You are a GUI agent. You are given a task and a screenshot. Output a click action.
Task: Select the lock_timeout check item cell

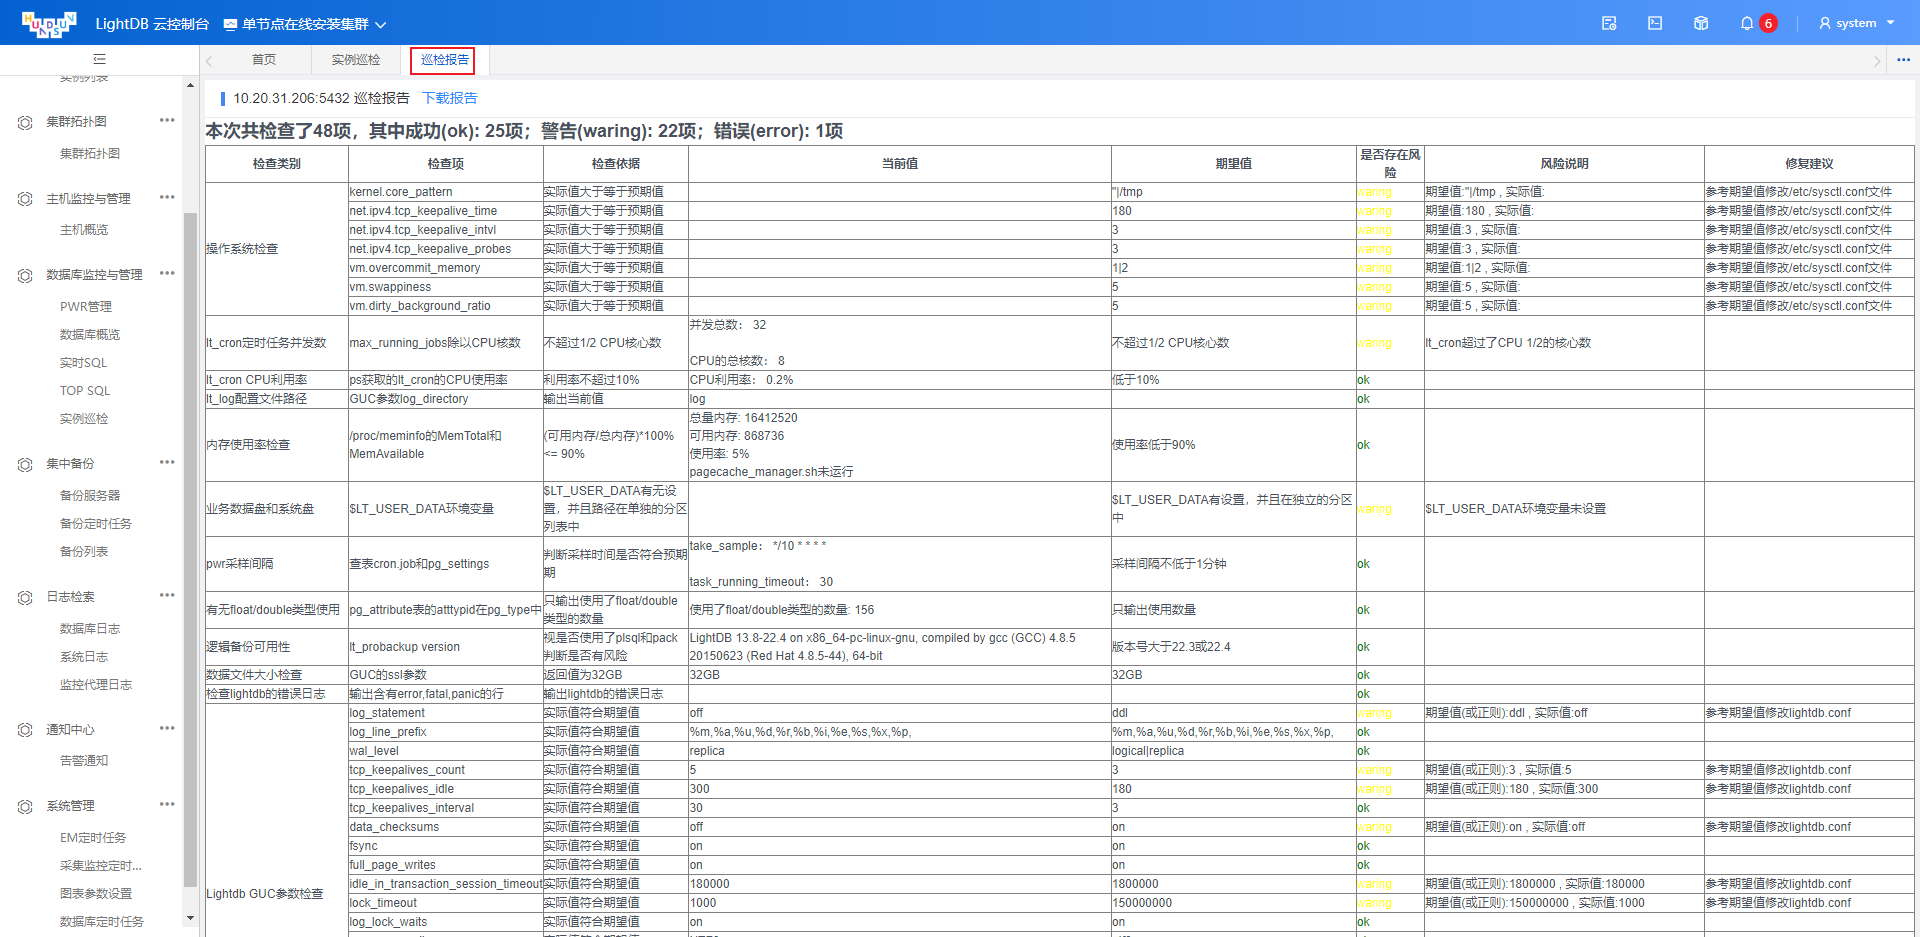(x=445, y=903)
